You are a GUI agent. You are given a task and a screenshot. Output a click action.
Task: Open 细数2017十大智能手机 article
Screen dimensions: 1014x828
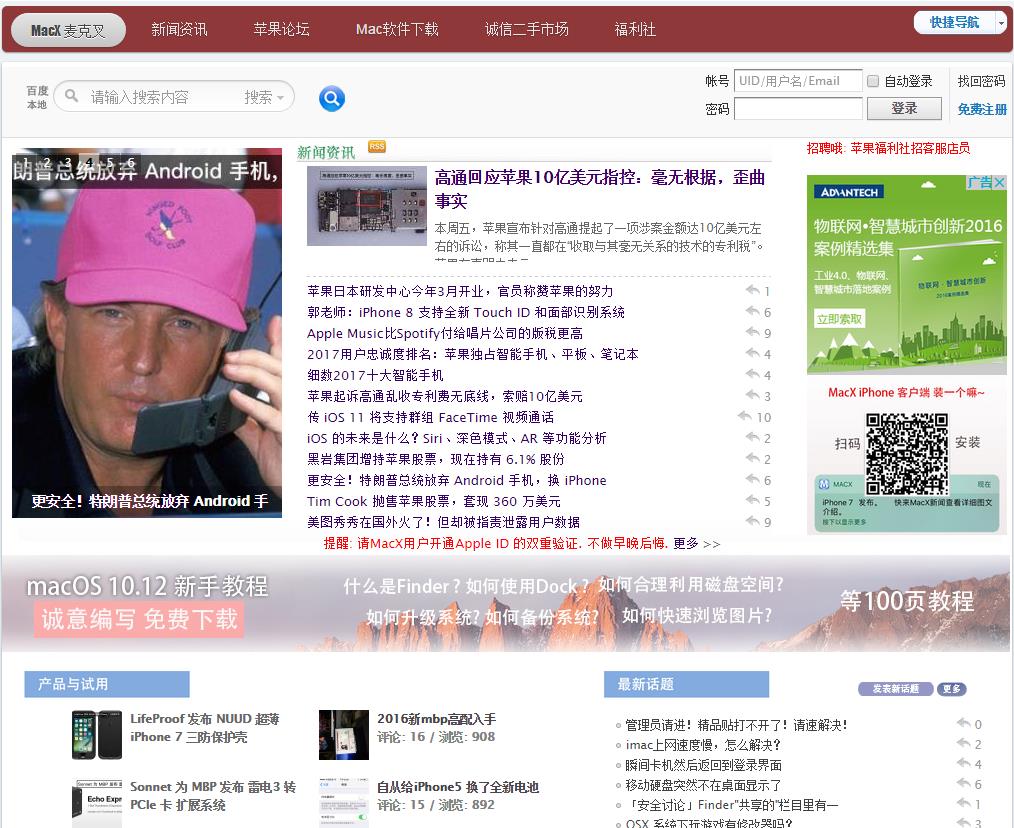tap(375, 375)
